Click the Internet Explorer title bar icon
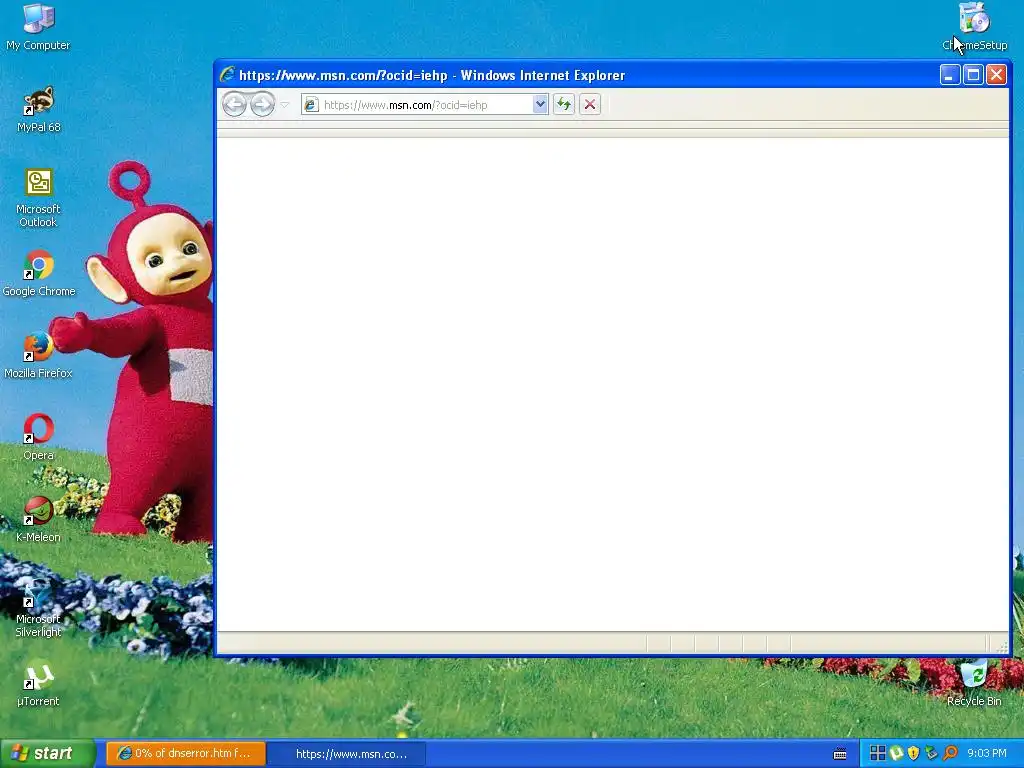The image size is (1024, 768). (x=227, y=74)
